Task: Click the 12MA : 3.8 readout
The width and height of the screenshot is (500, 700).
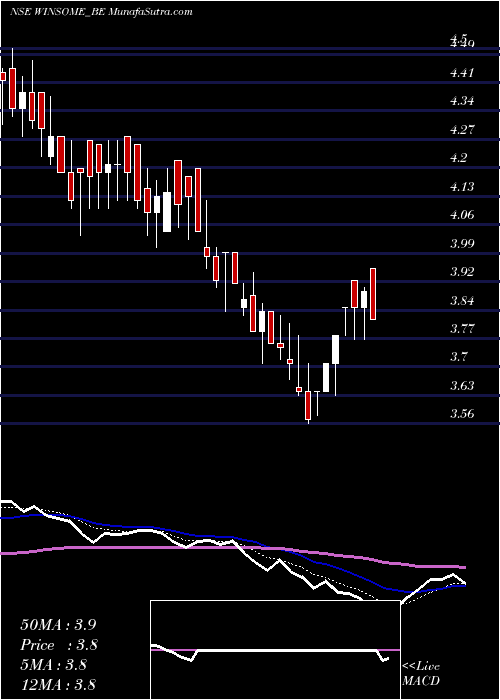Action: [58, 685]
